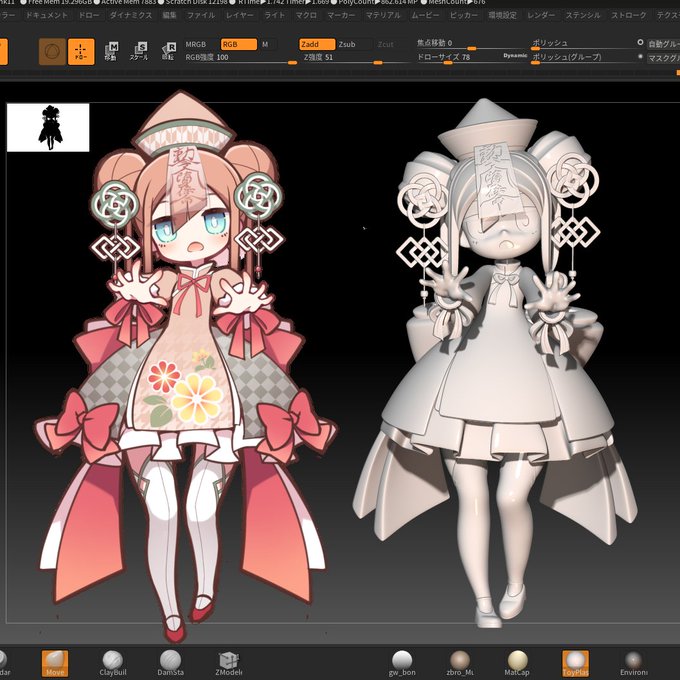Click the 自動グループ button
Viewport: 680px width, 680px height.
tap(664, 44)
